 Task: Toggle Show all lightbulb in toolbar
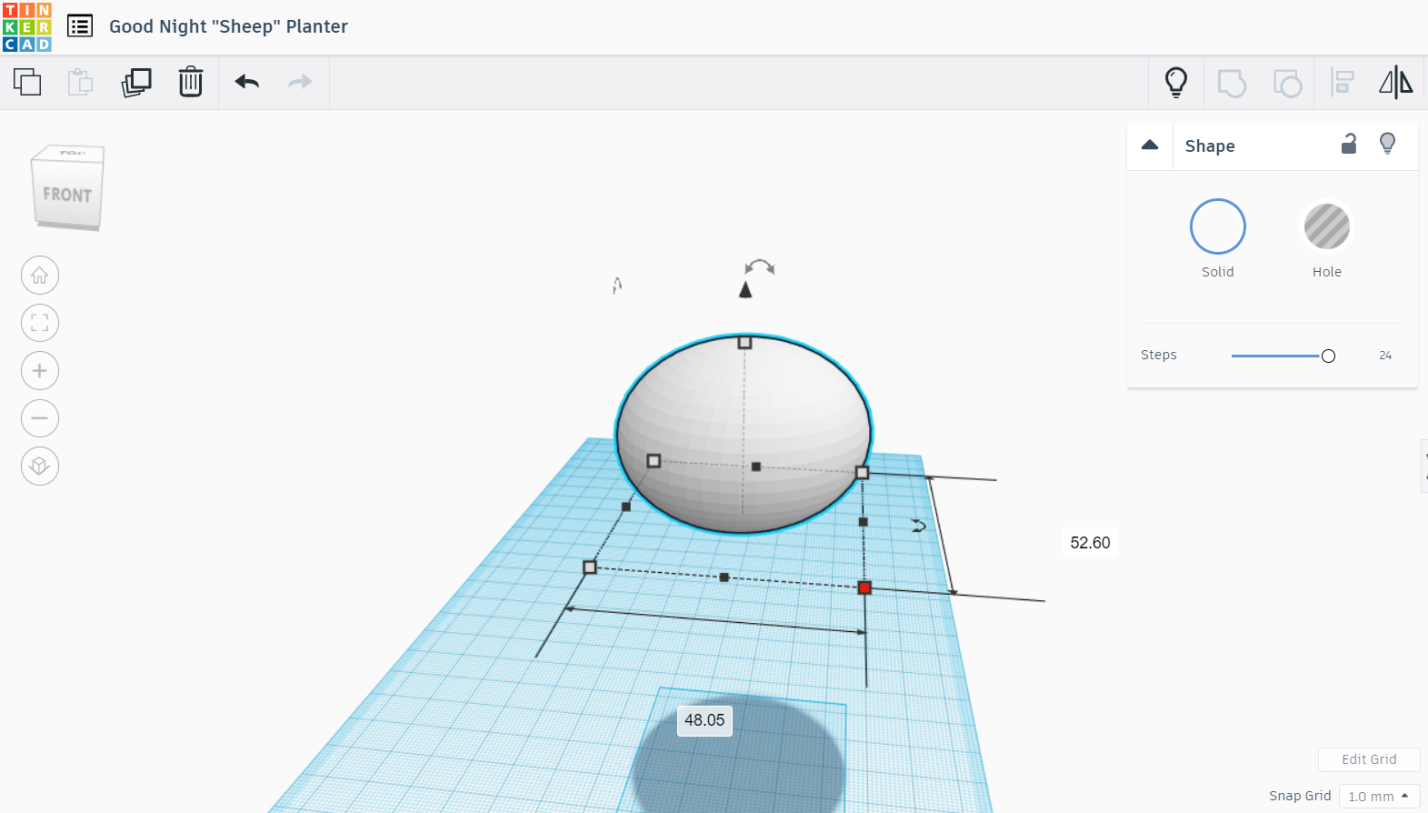coord(1176,82)
